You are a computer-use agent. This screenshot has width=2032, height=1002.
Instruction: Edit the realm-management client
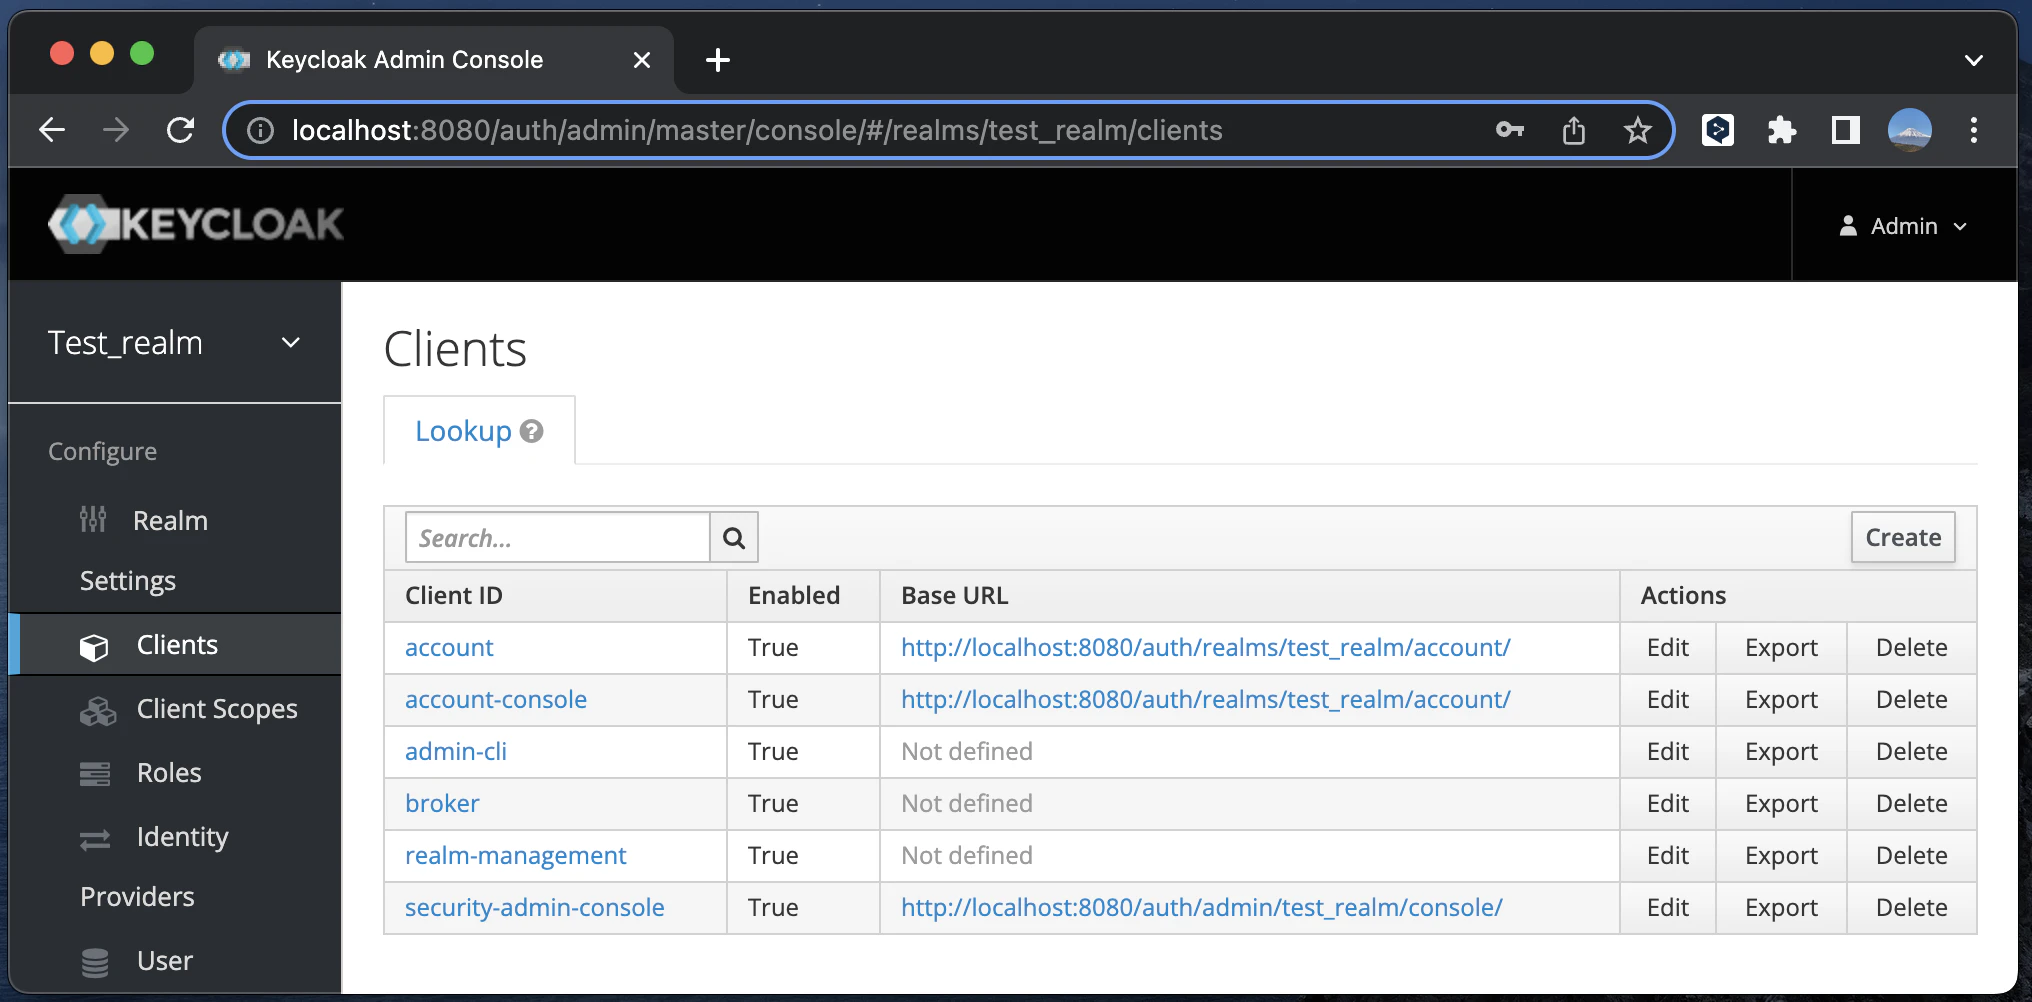pos(1668,856)
